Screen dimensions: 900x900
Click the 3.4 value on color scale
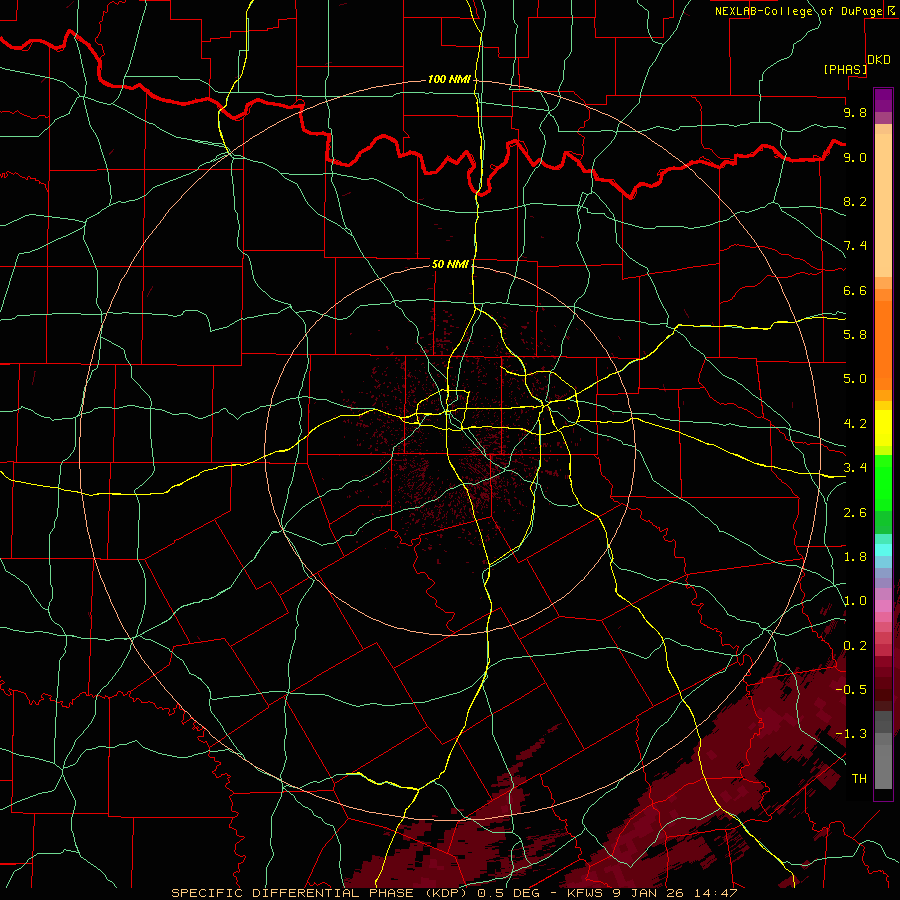click(855, 467)
